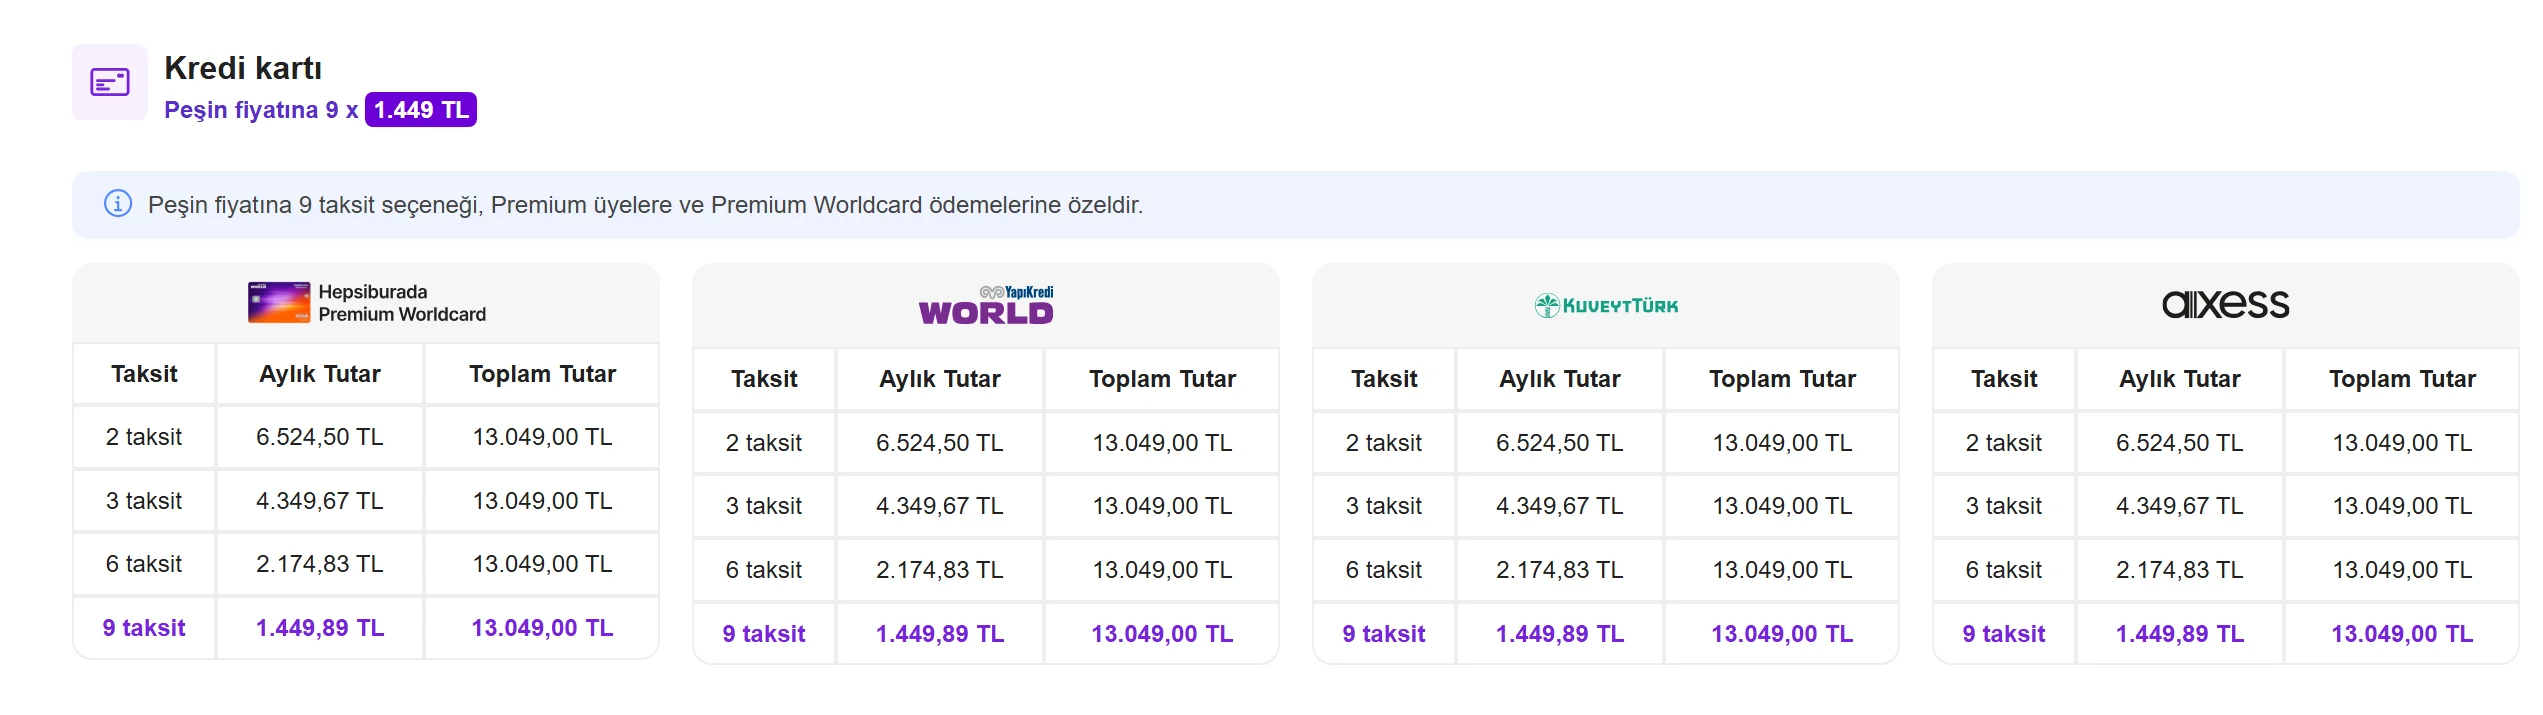Viewport: 2543px width, 715px height.
Task: Select 9 taksit row under KuveytTürk
Action: click(x=1384, y=634)
